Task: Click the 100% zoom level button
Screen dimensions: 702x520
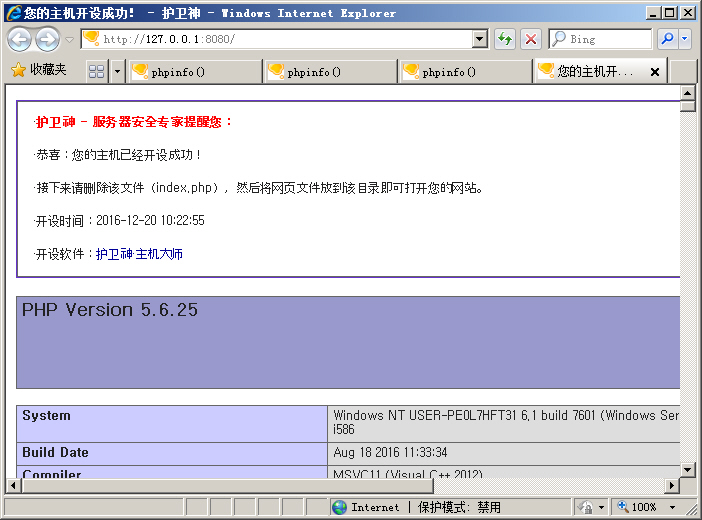Action: point(636,507)
